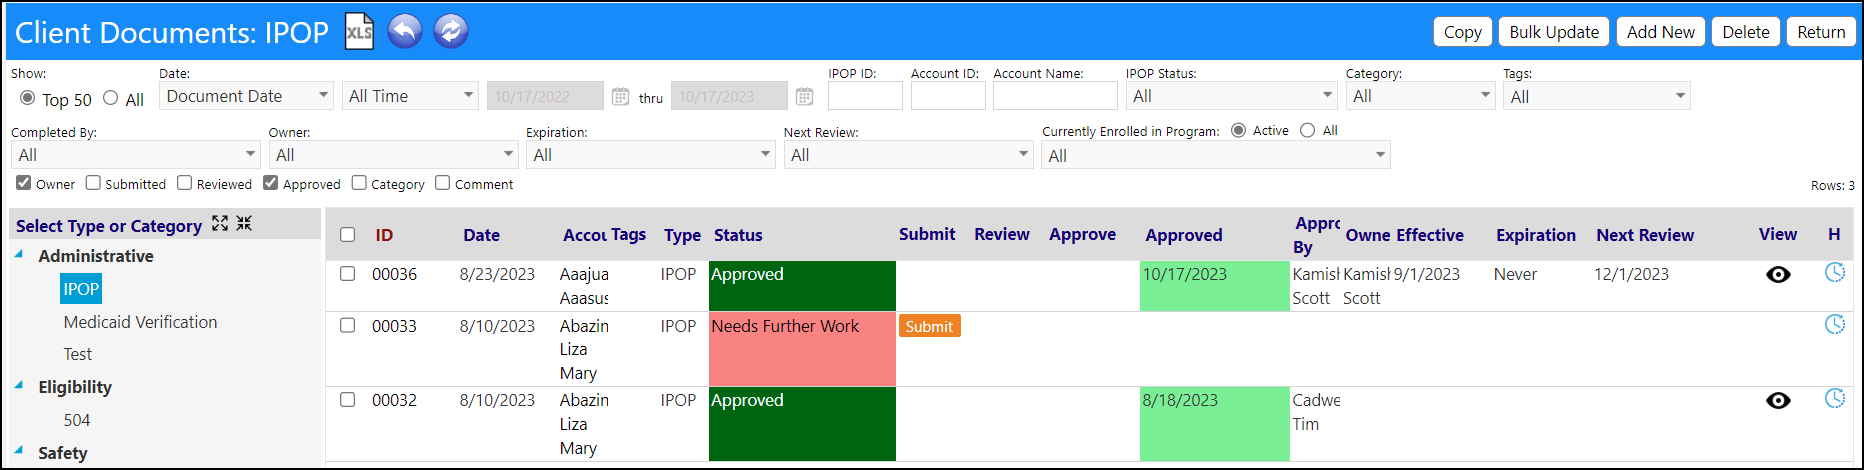Collapse the Eligibility tree node

pos(19,385)
